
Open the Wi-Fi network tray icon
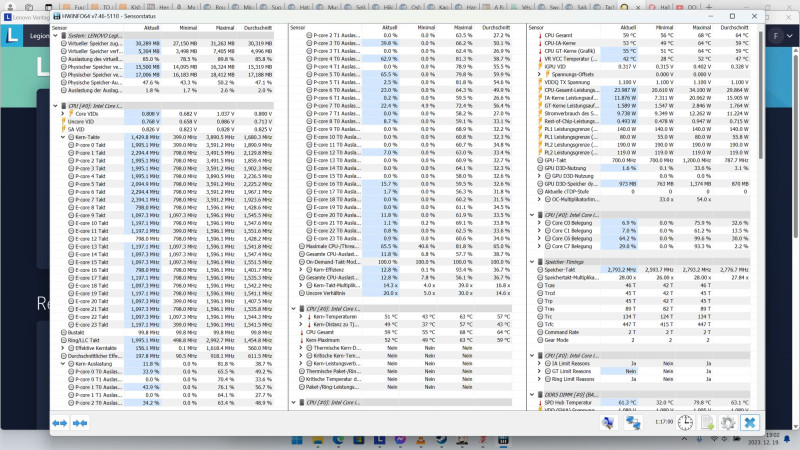(714, 439)
